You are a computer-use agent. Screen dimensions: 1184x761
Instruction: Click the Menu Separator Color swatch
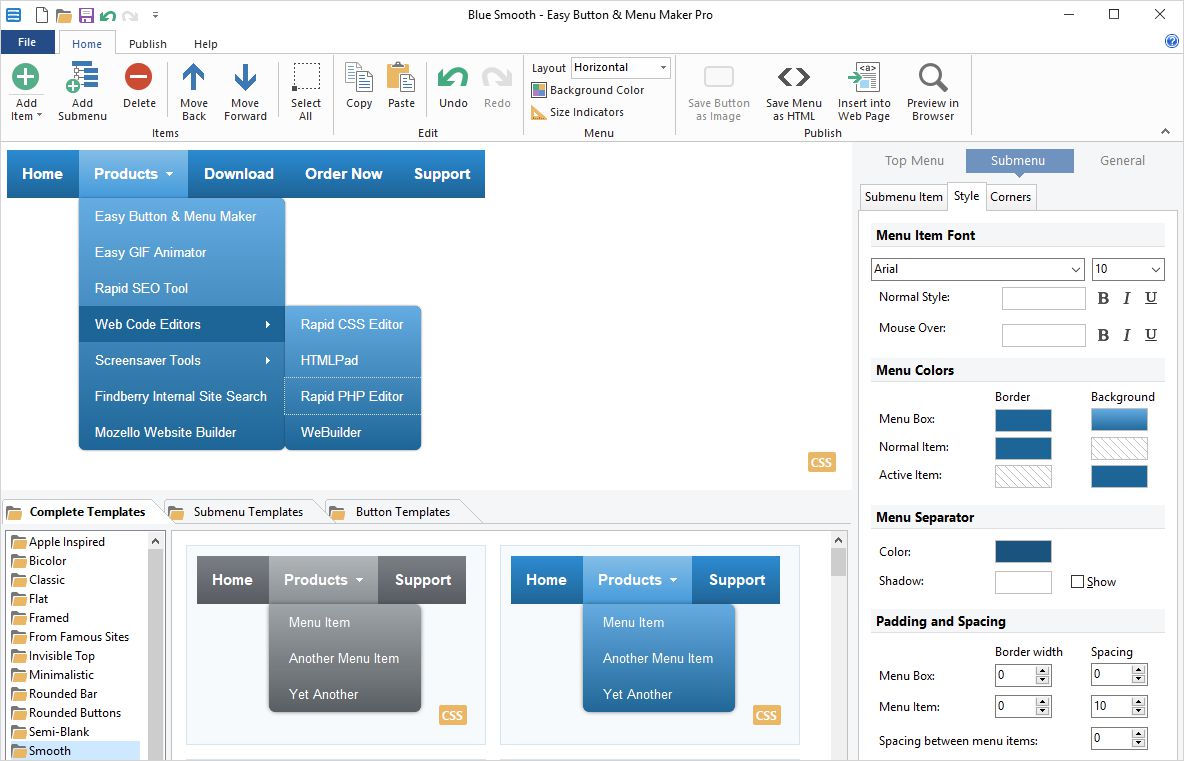pyautogui.click(x=1023, y=552)
